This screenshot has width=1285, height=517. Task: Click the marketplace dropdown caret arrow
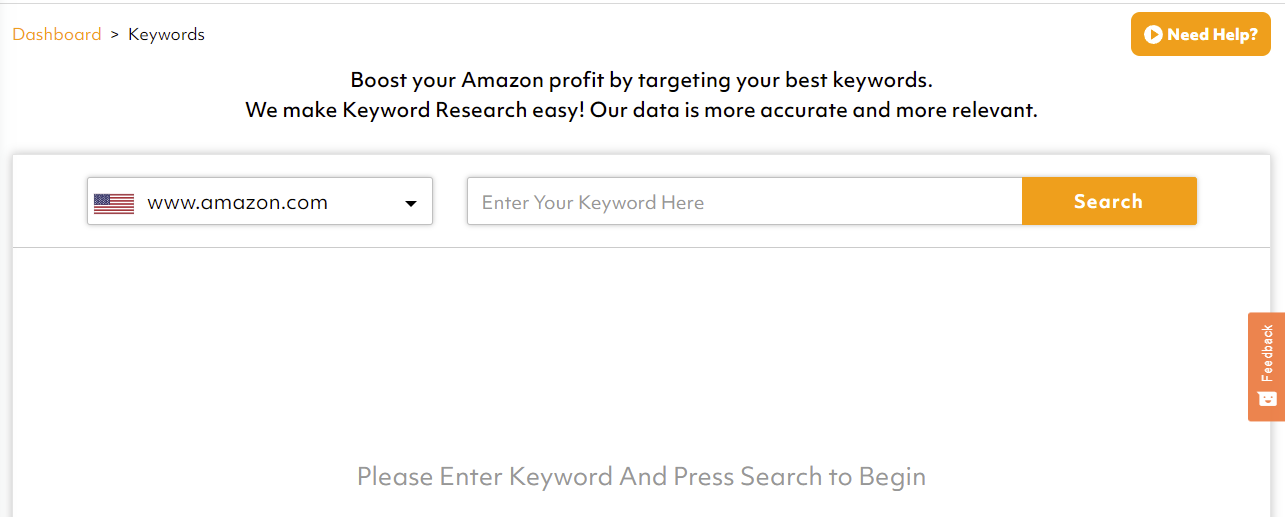410,204
